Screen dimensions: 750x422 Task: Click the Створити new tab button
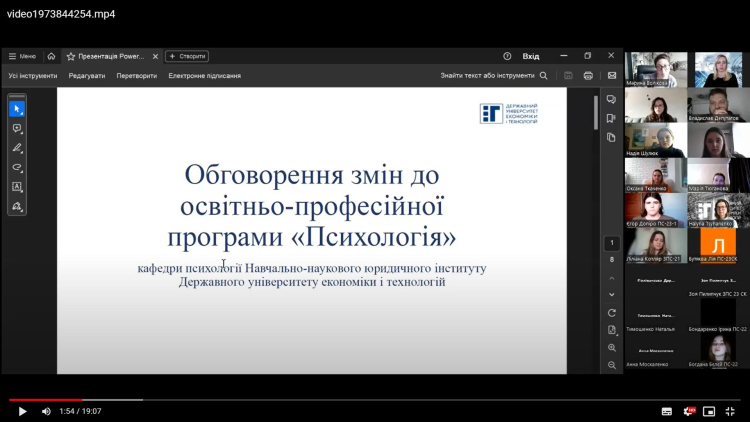[187, 56]
